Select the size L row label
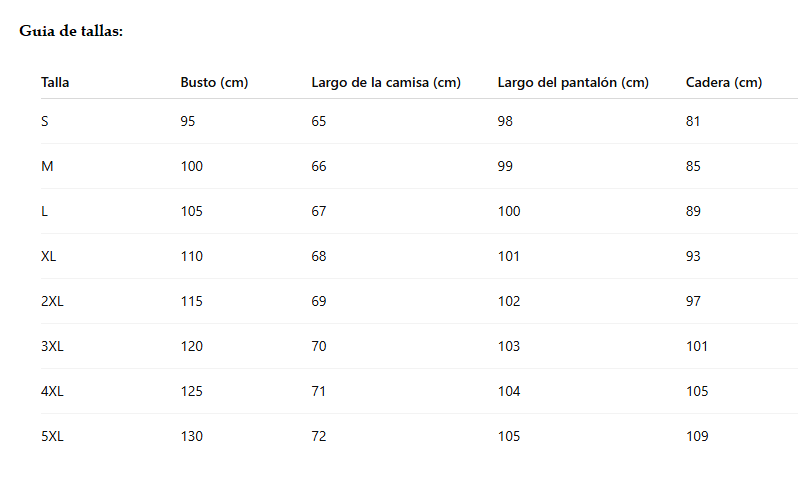The width and height of the screenshot is (798, 477). pyautogui.click(x=45, y=211)
